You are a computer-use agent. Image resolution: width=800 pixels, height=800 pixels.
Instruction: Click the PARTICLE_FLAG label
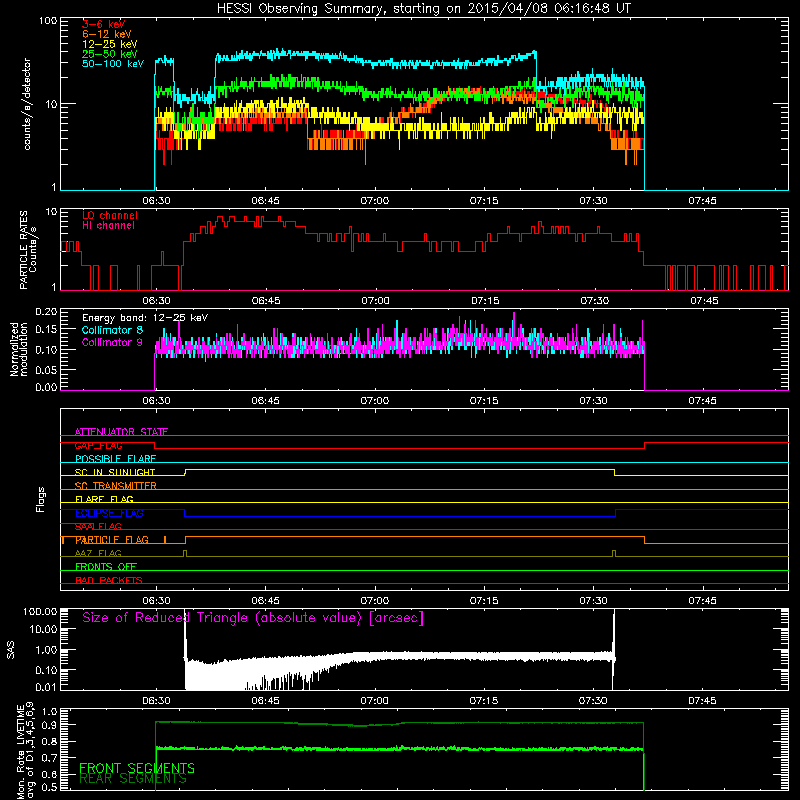click(112, 540)
